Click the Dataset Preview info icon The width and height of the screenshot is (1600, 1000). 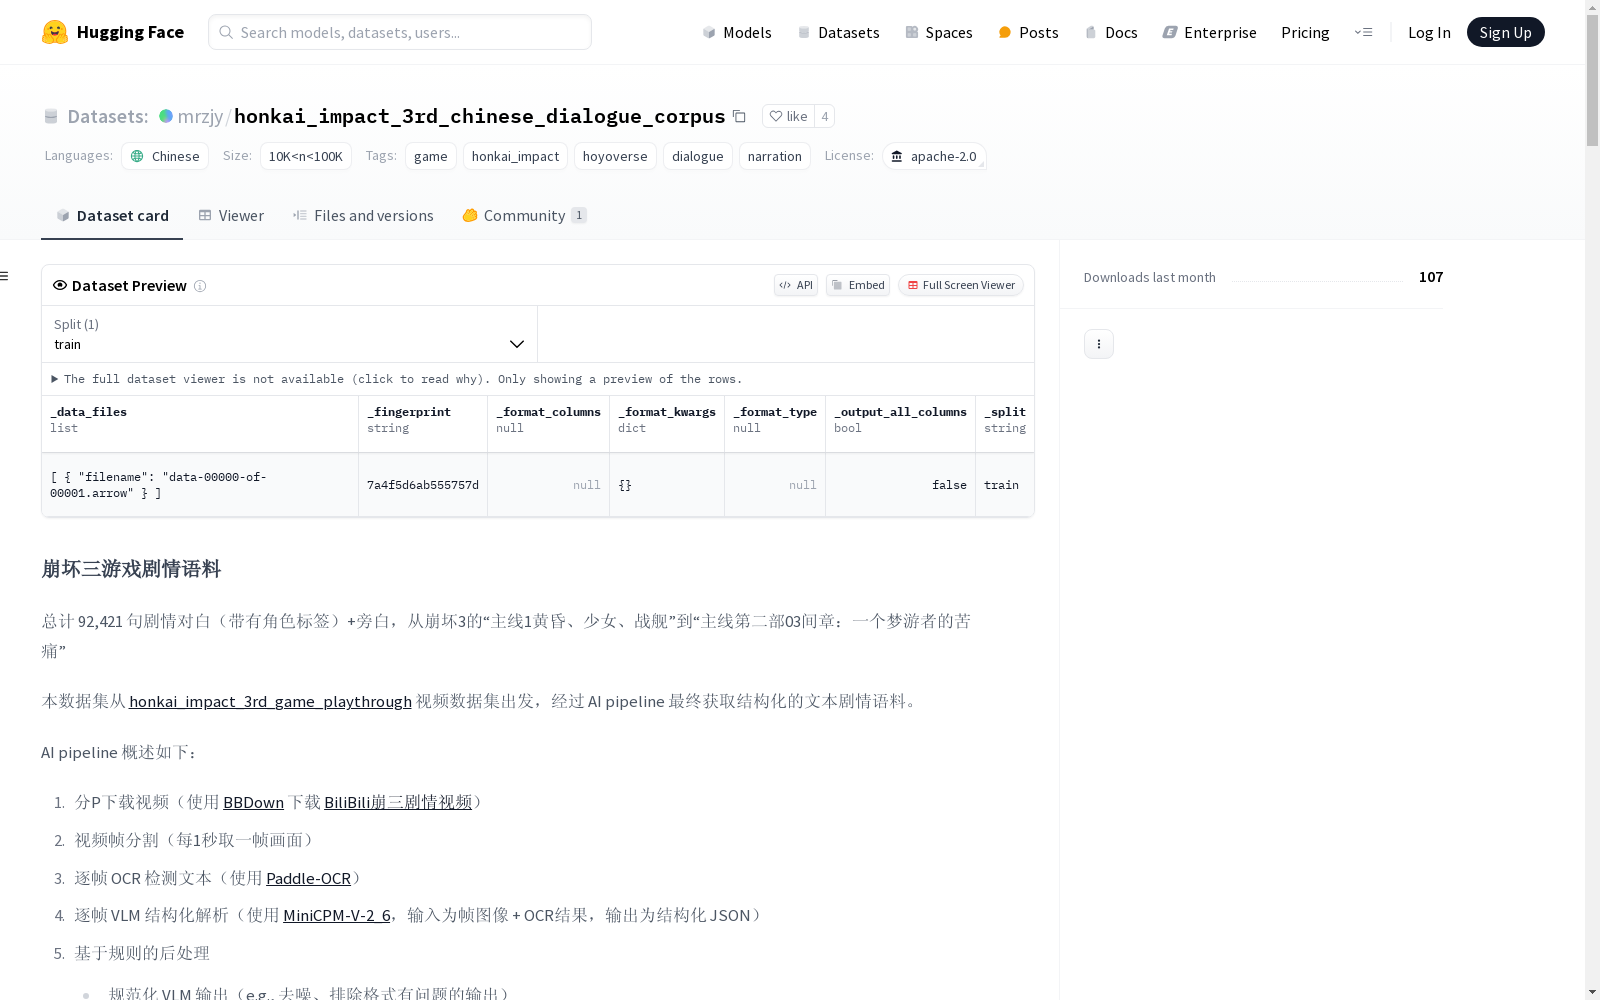coord(200,286)
